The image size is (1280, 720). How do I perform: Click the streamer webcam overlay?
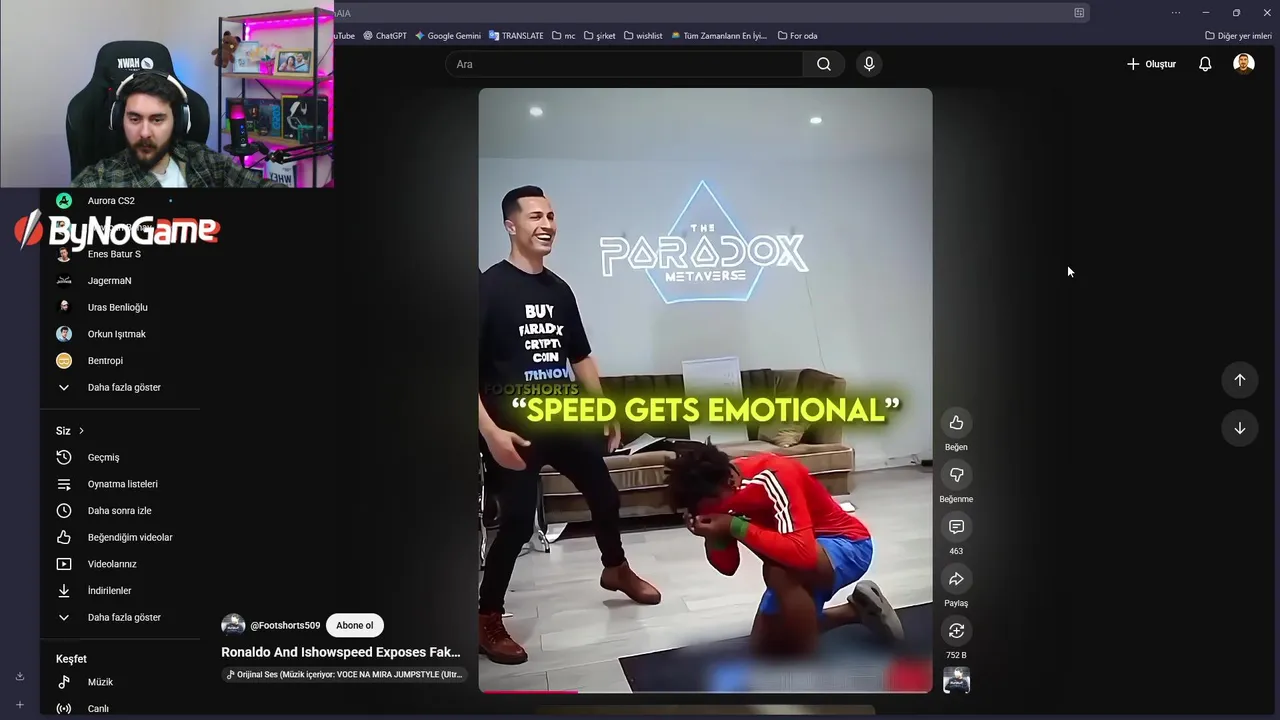(167, 94)
